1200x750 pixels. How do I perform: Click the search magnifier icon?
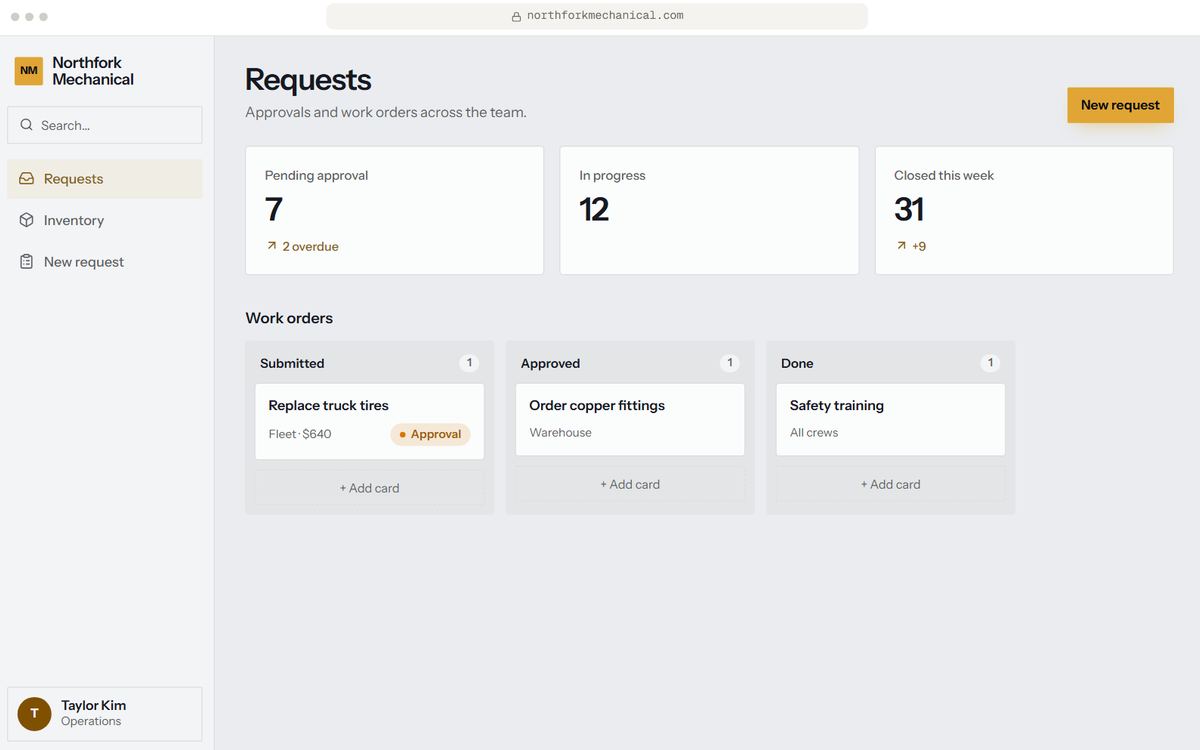(x=27, y=125)
